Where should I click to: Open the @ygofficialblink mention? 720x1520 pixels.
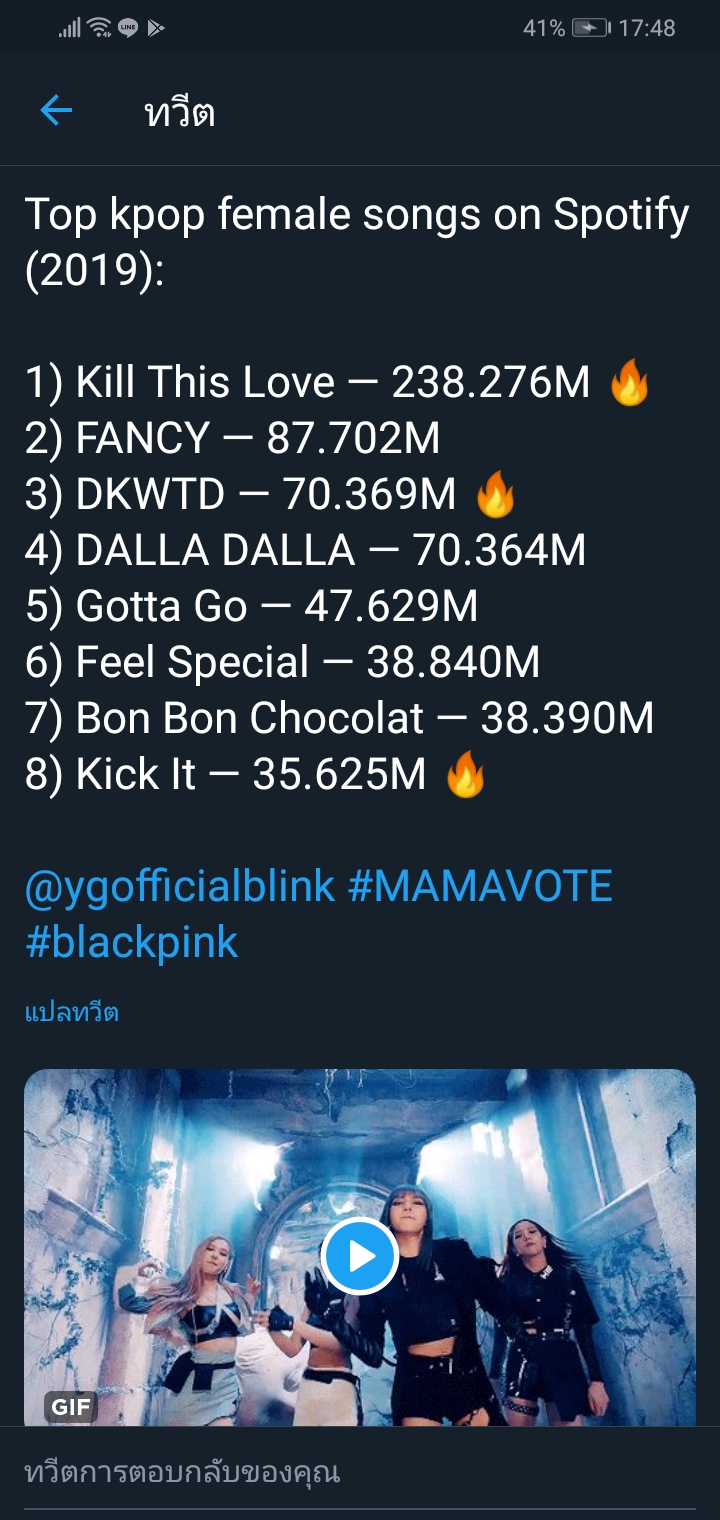pyautogui.click(x=180, y=887)
